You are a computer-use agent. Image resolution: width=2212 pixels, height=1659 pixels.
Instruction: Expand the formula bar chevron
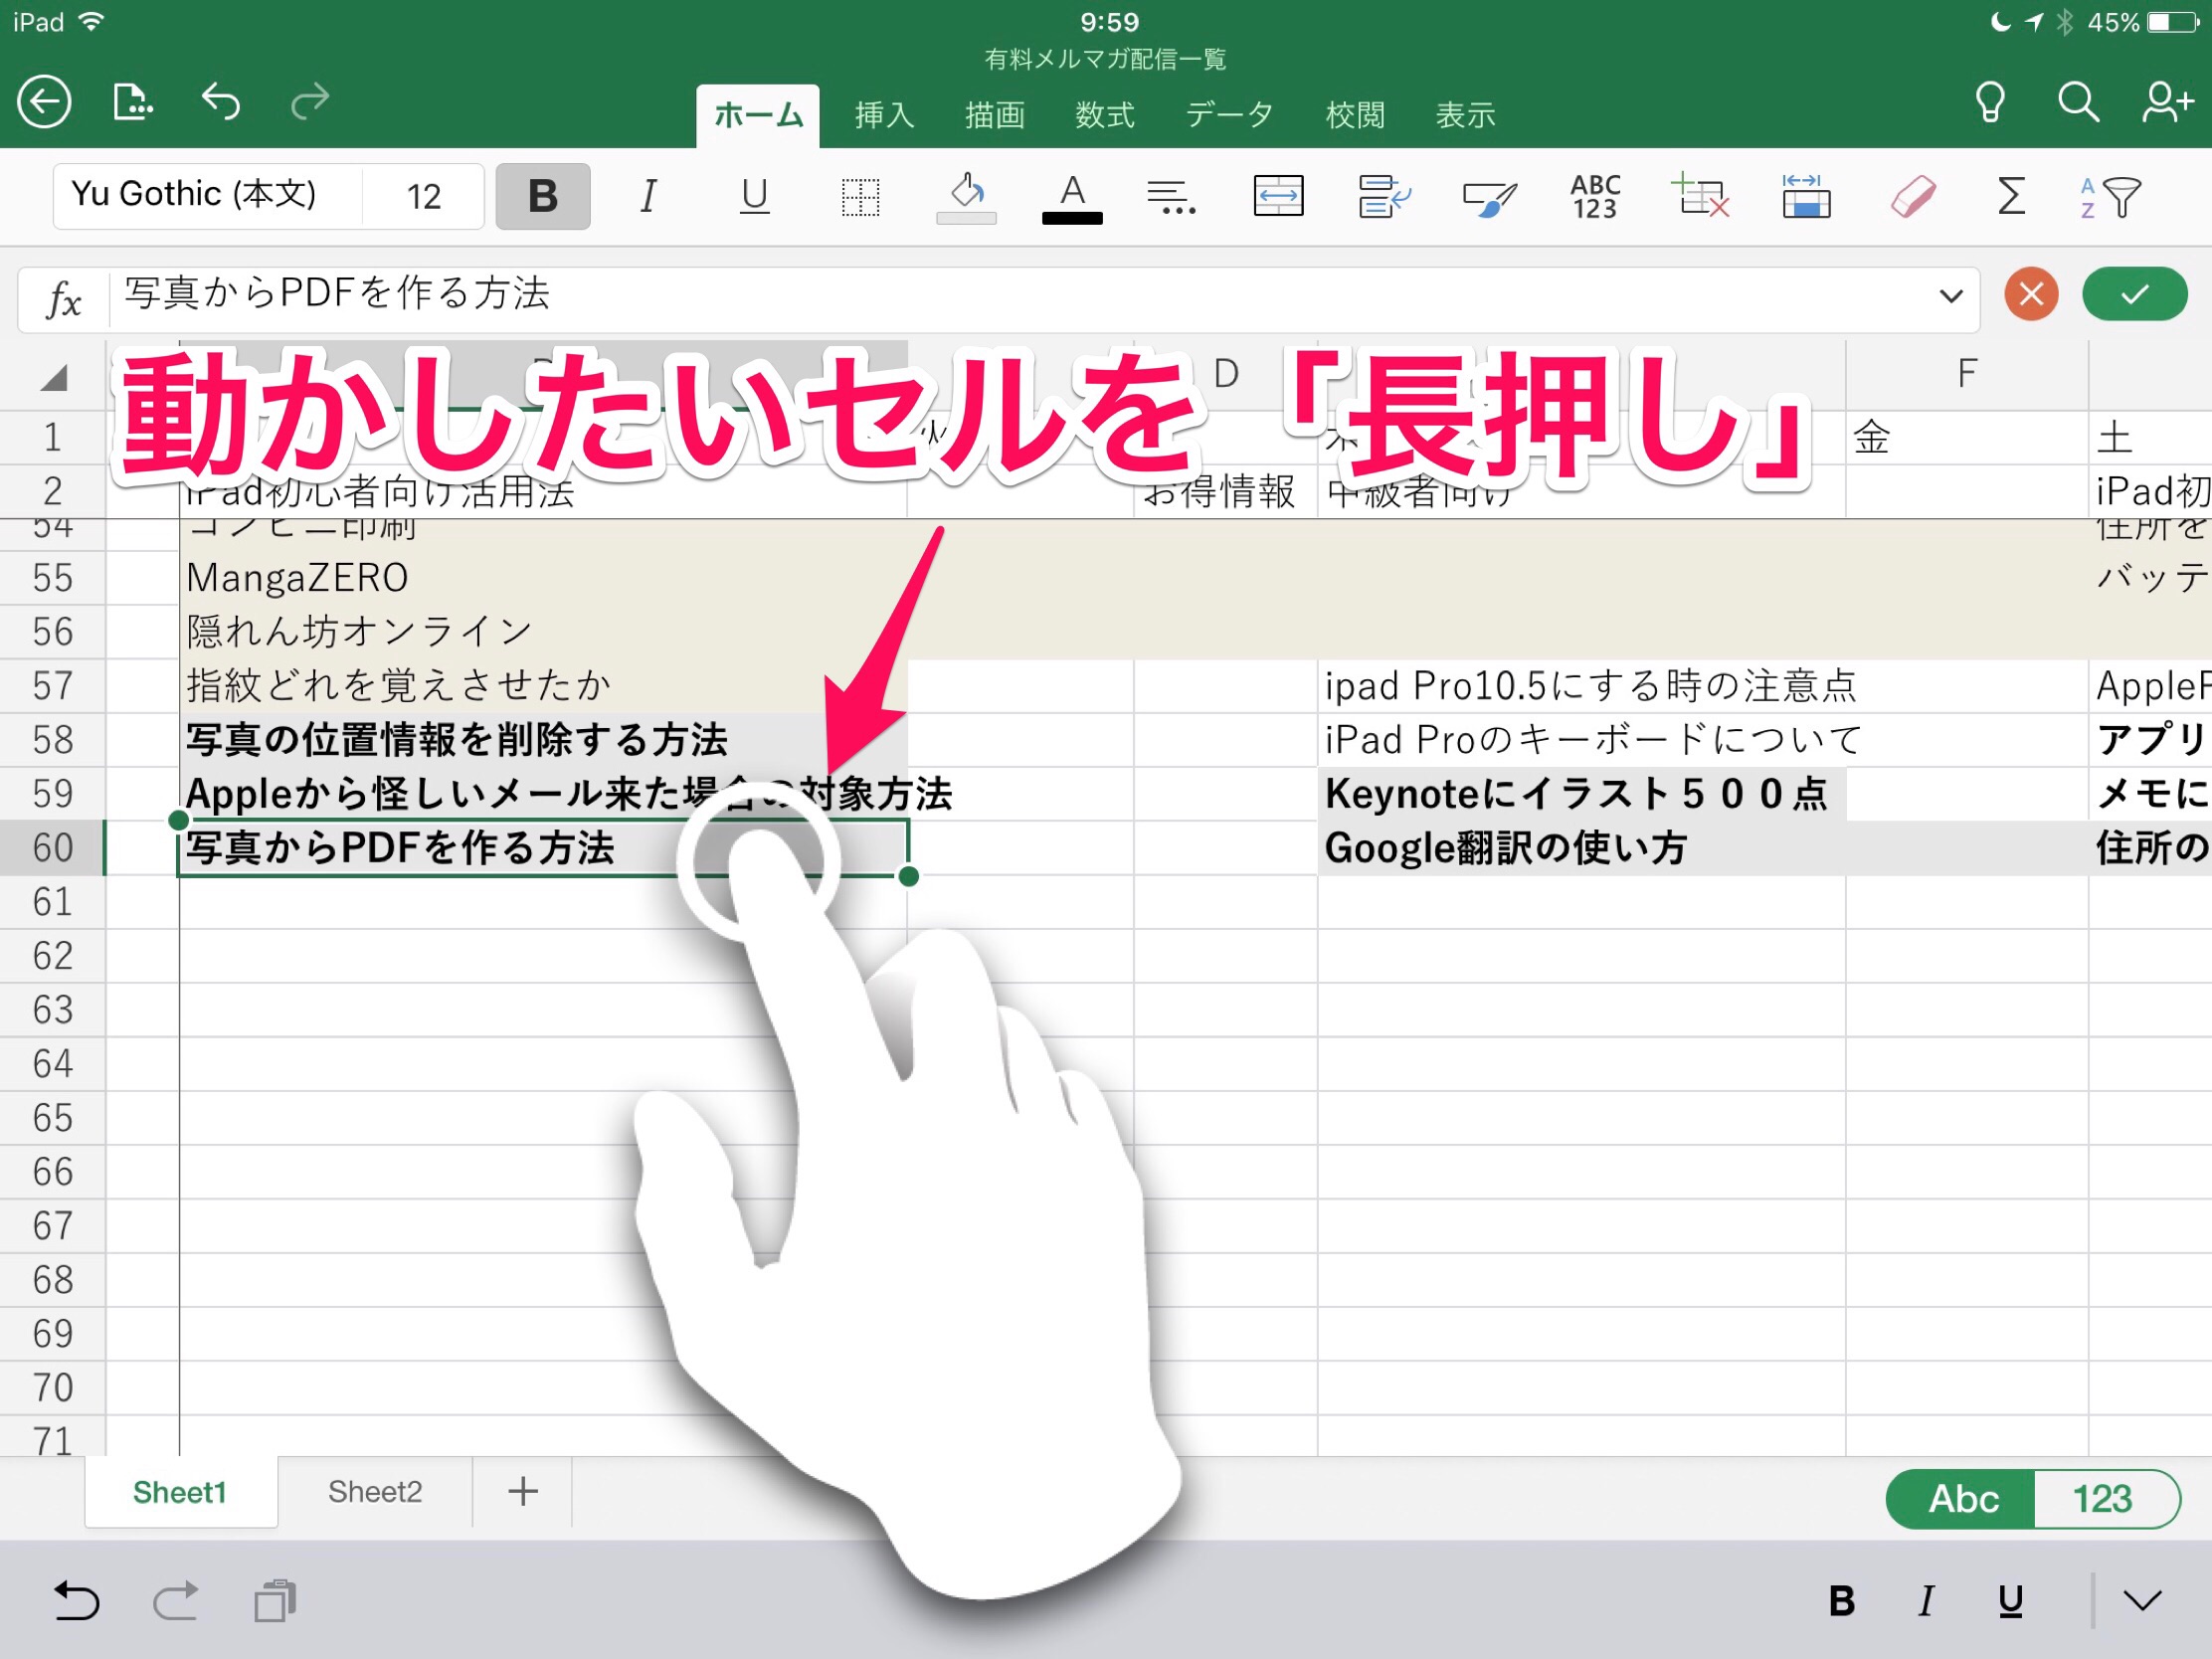click(1950, 296)
